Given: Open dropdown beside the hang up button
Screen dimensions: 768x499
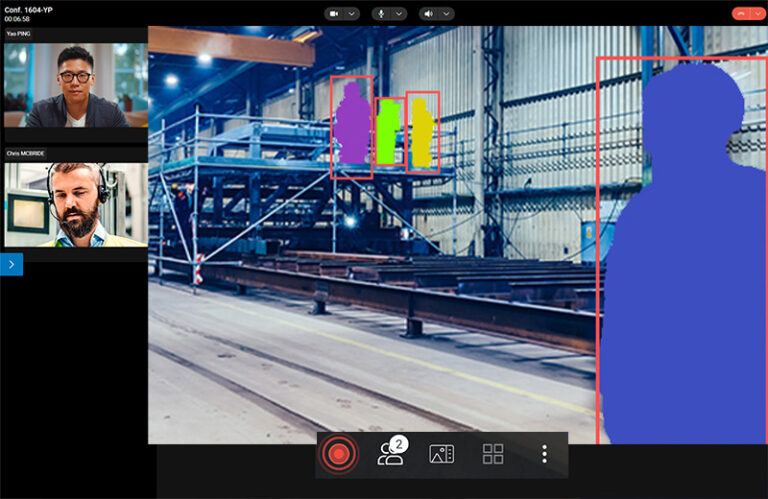Looking at the screenshot, I should pyautogui.click(x=755, y=14).
